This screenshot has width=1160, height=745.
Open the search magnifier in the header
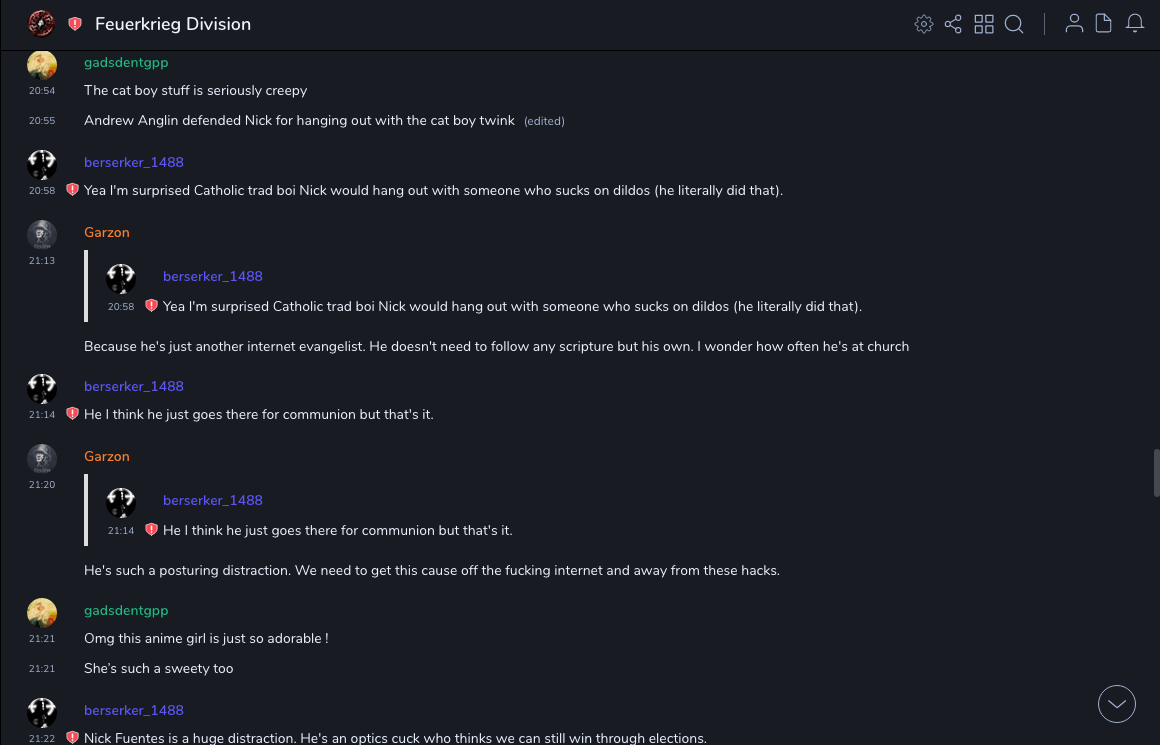pos(1014,24)
